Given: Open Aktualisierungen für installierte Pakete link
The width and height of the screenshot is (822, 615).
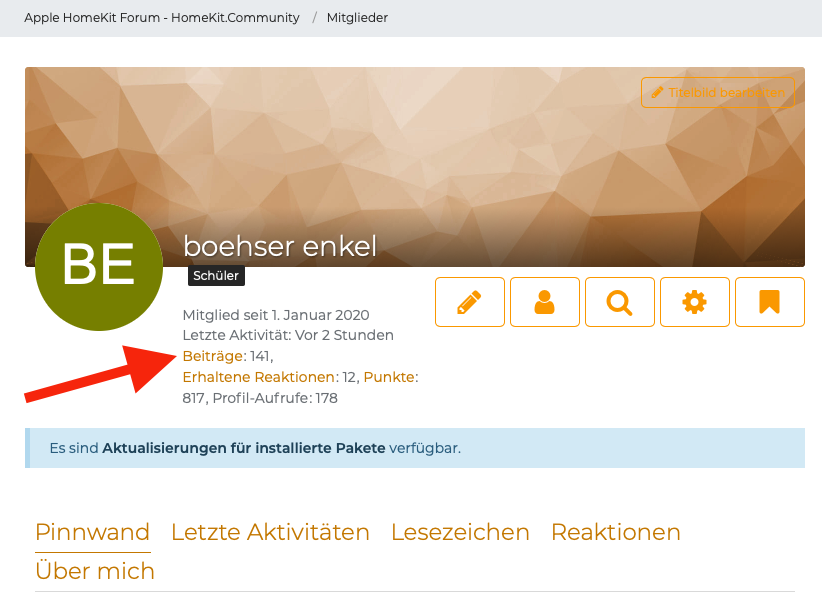Looking at the screenshot, I should pos(243,448).
